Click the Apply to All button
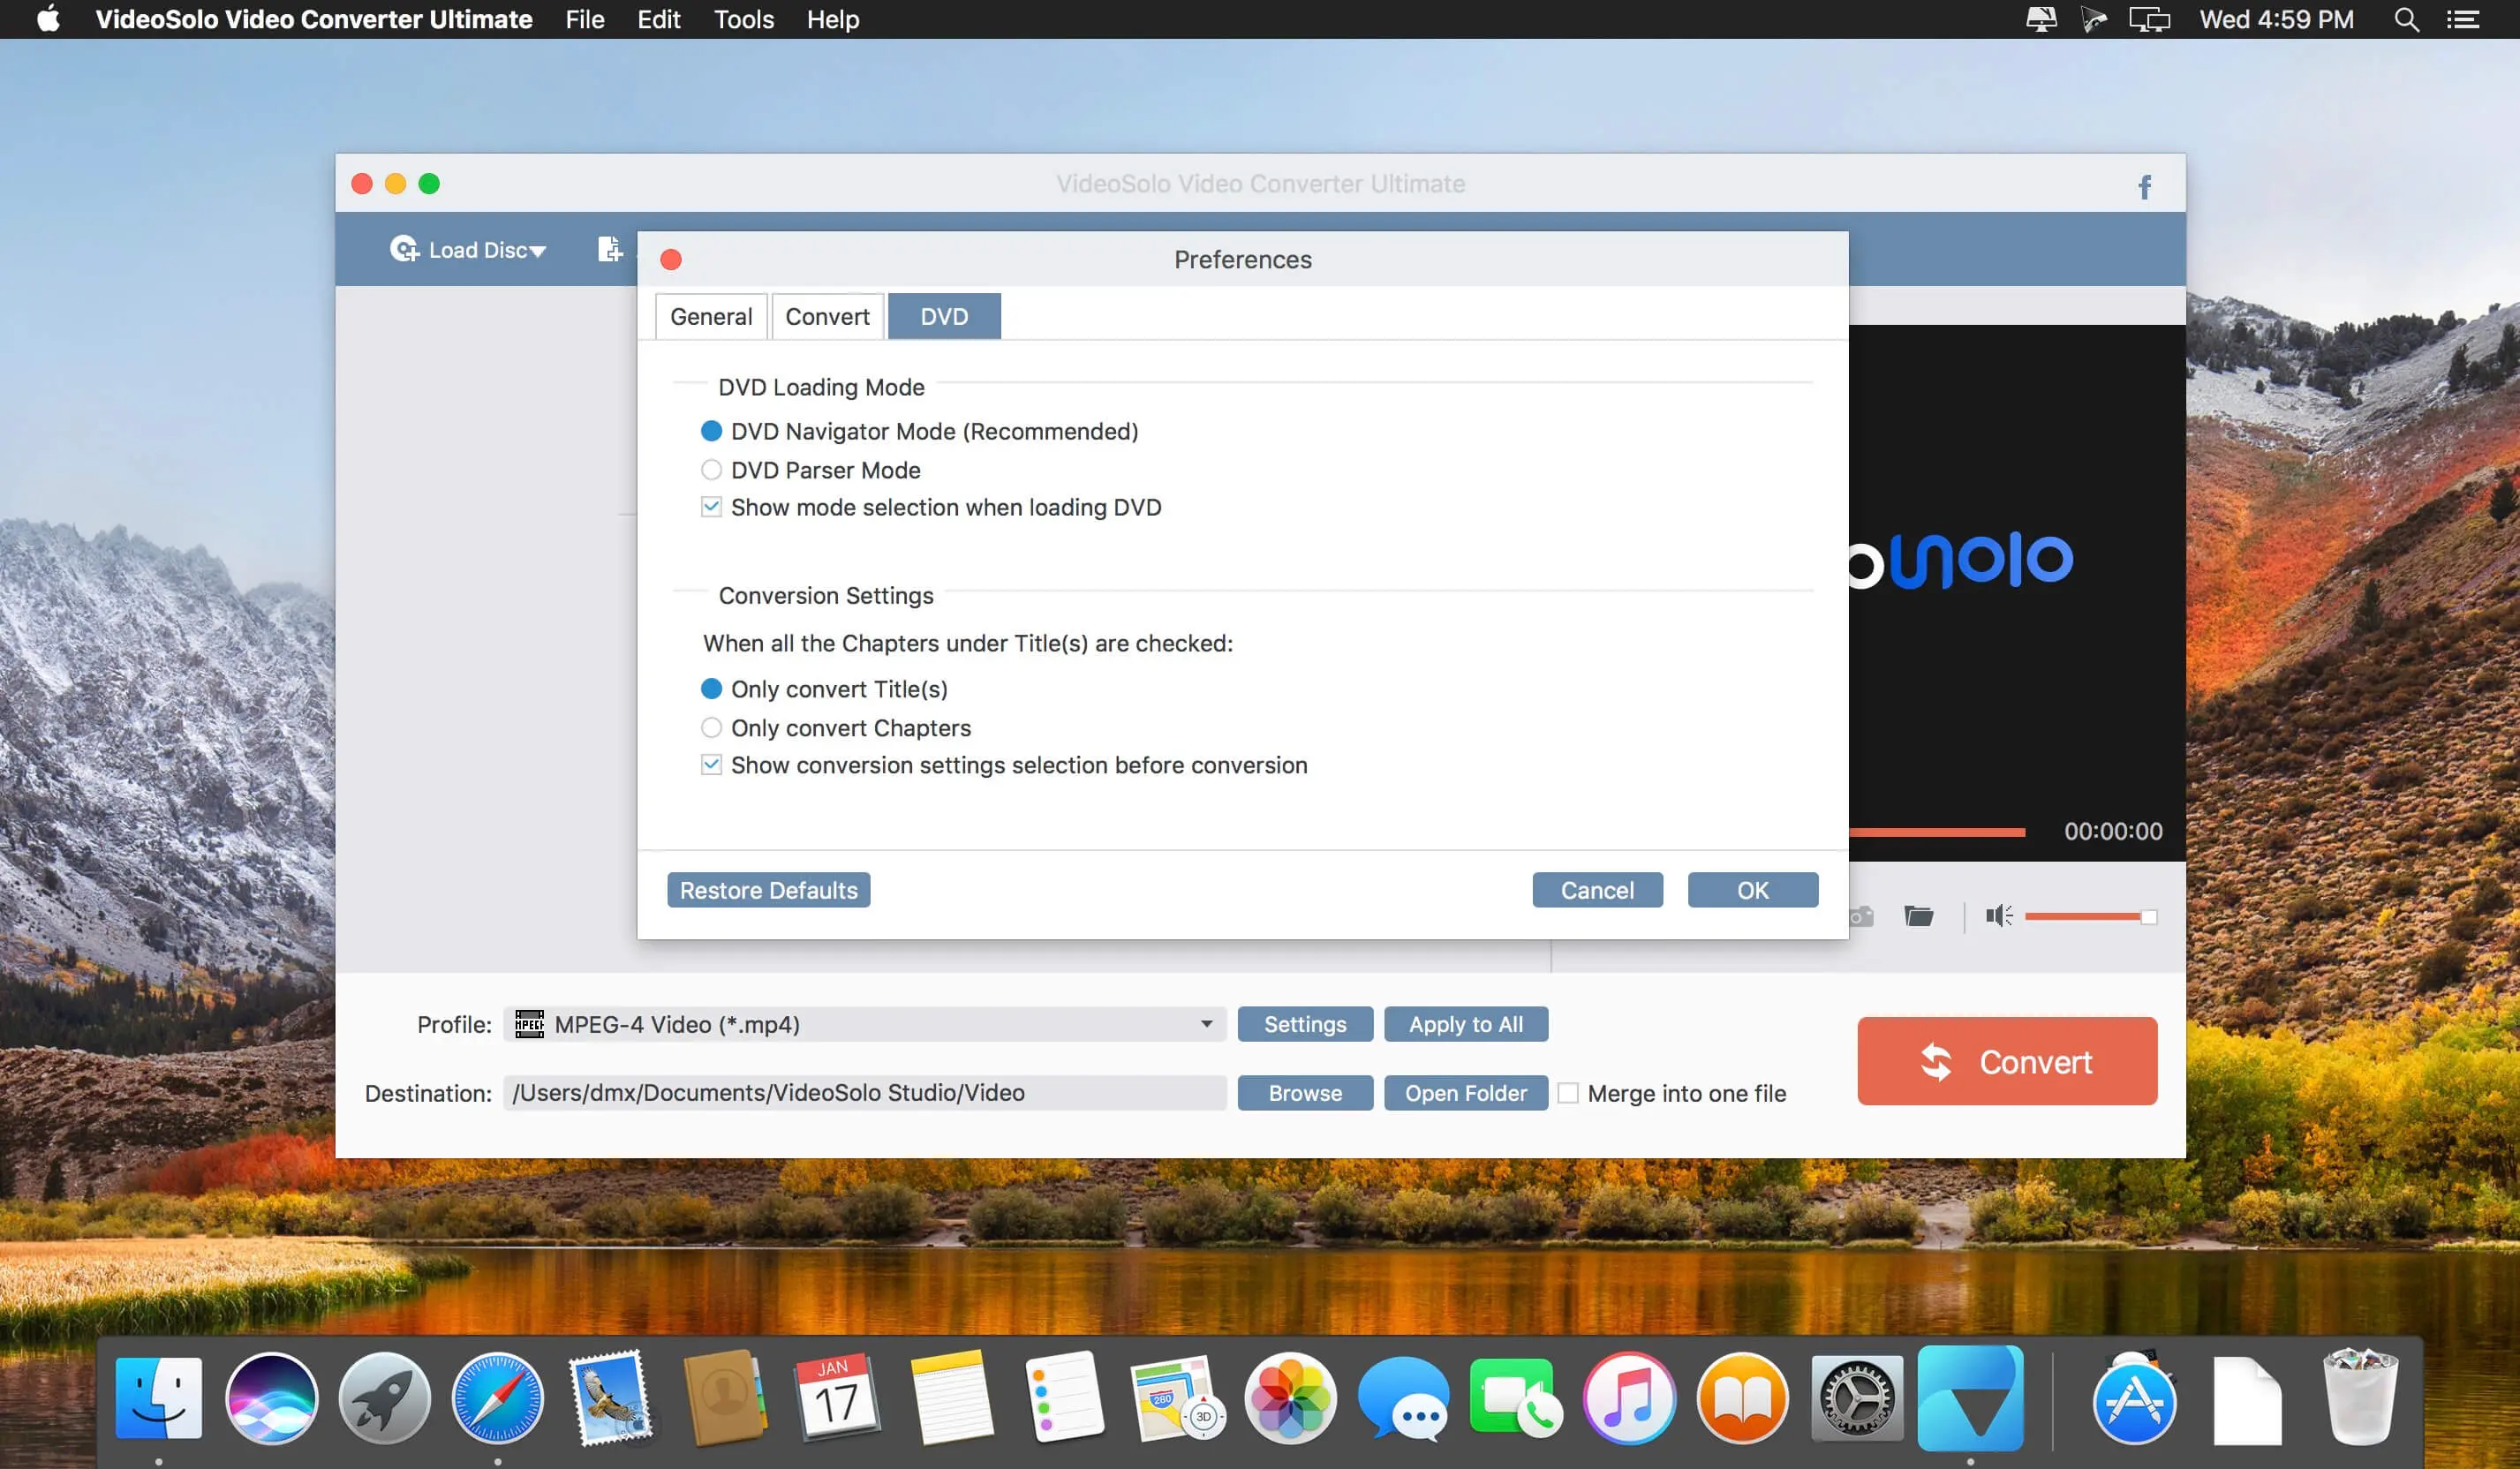Image resolution: width=2520 pixels, height=1469 pixels. [x=1467, y=1023]
